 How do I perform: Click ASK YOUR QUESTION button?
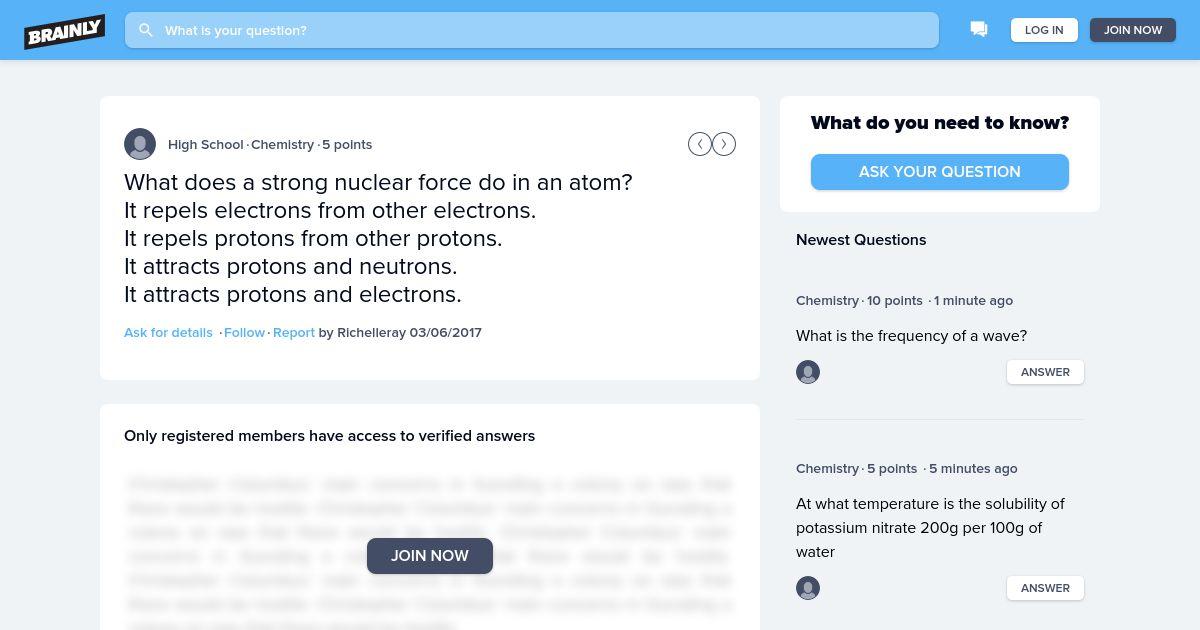(940, 172)
